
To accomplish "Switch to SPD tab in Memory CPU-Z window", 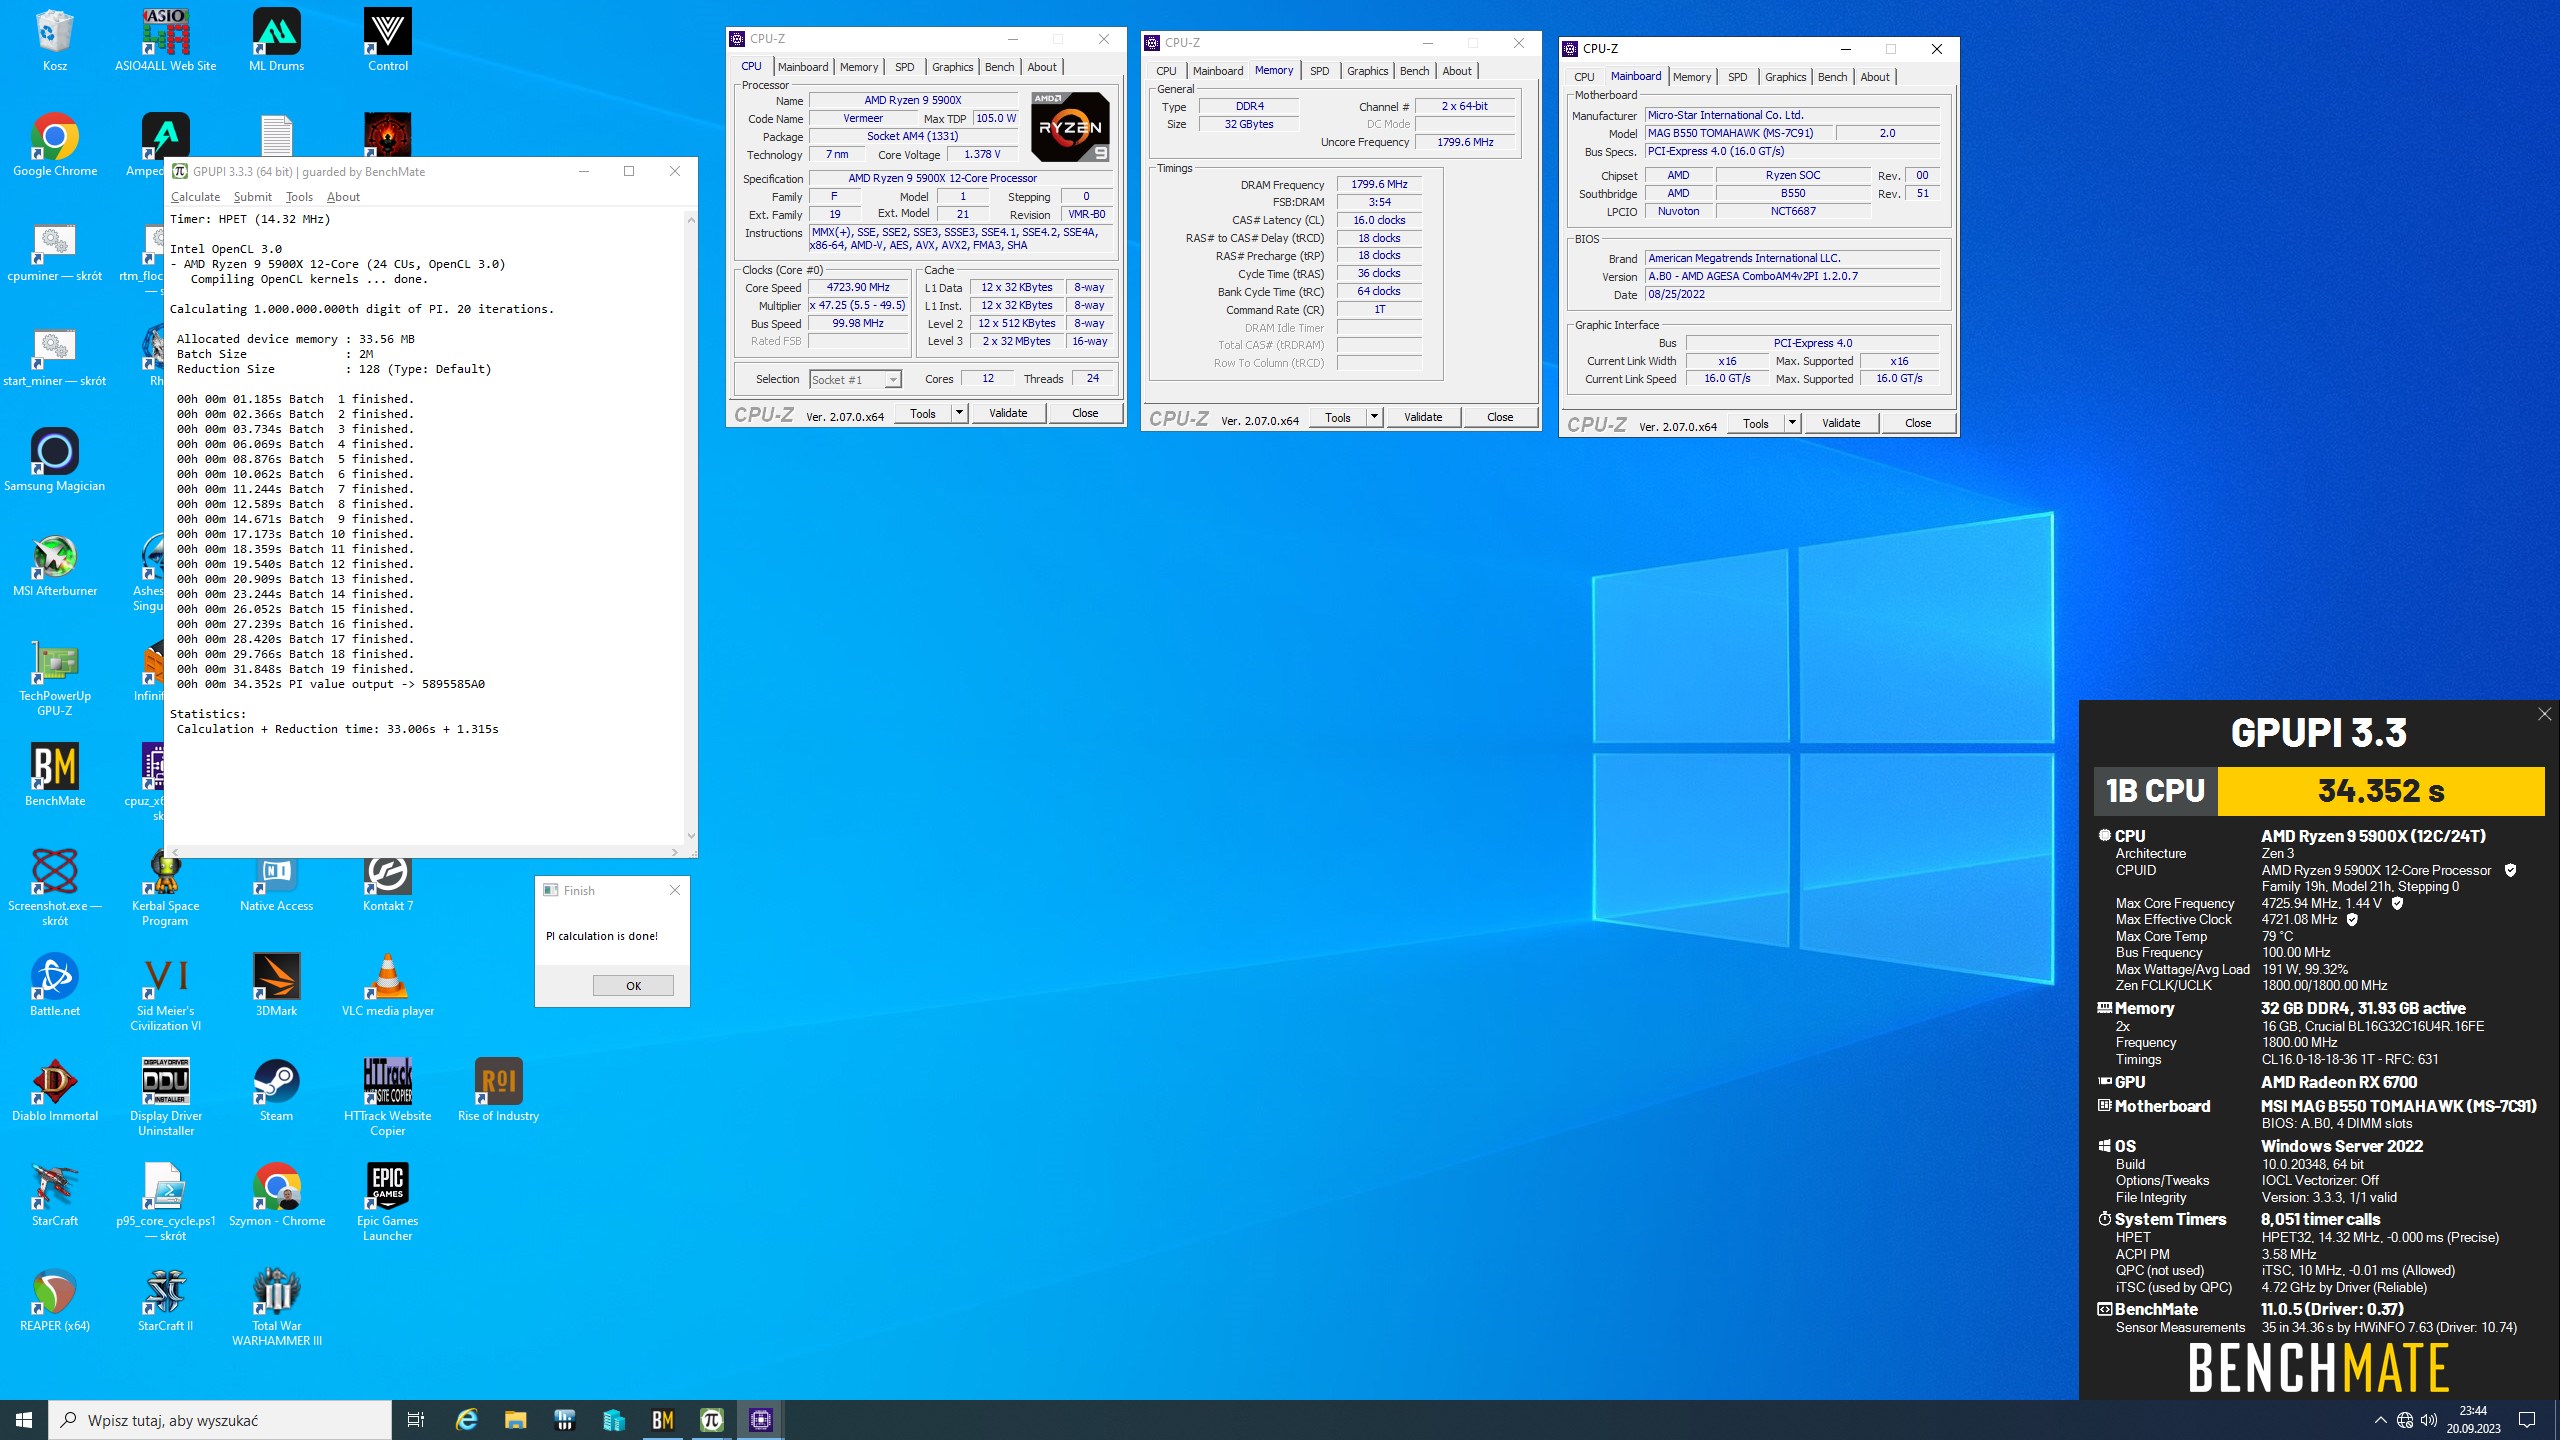I will tap(1319, 71).
